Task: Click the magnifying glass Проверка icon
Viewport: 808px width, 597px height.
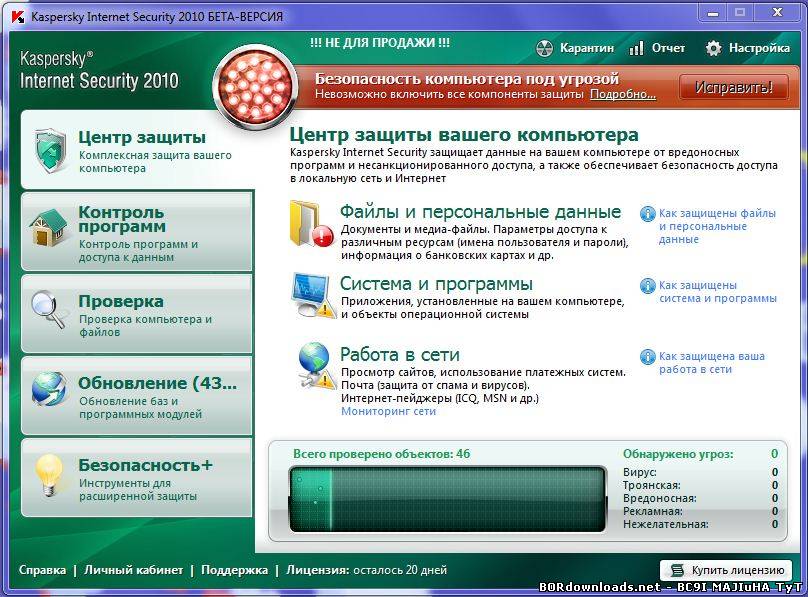Action: [48, 309]
